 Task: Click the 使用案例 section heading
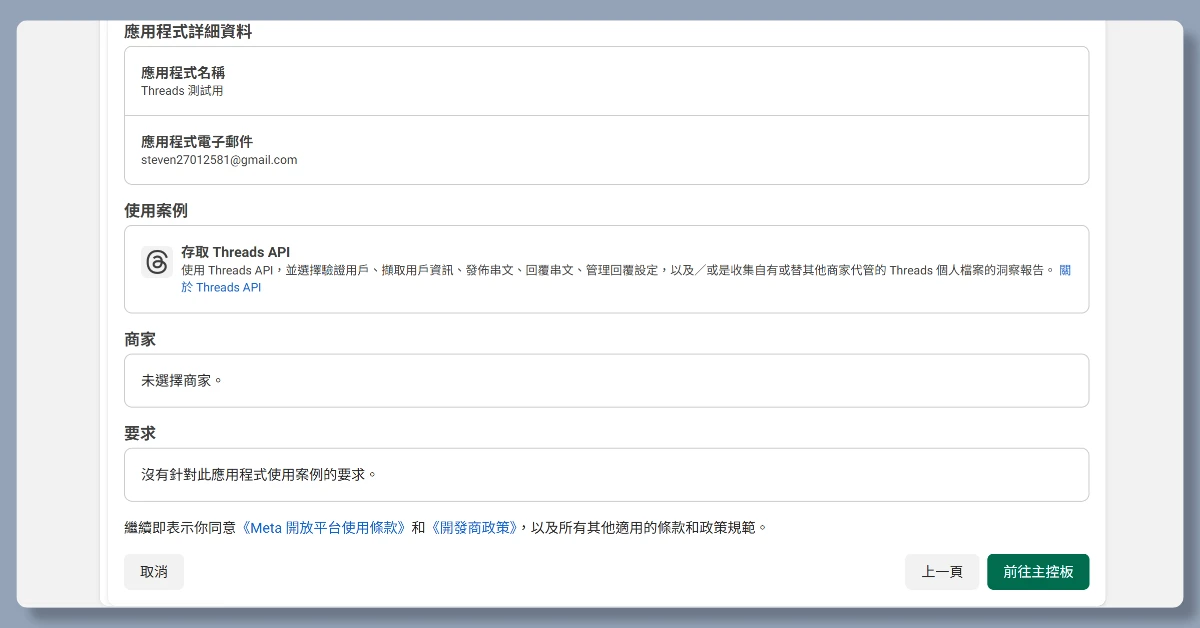[156, 211]
